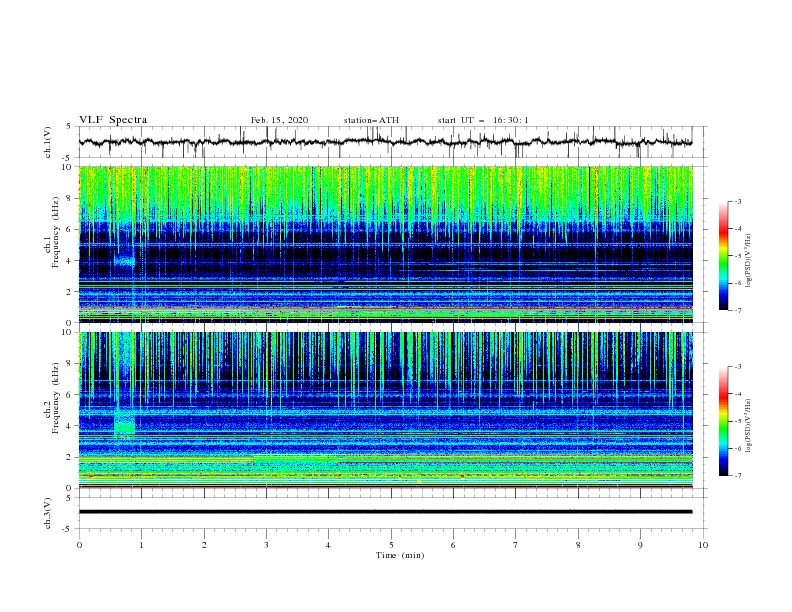Click the ch.2 spectrogram color scale bar

coord(724,421)
